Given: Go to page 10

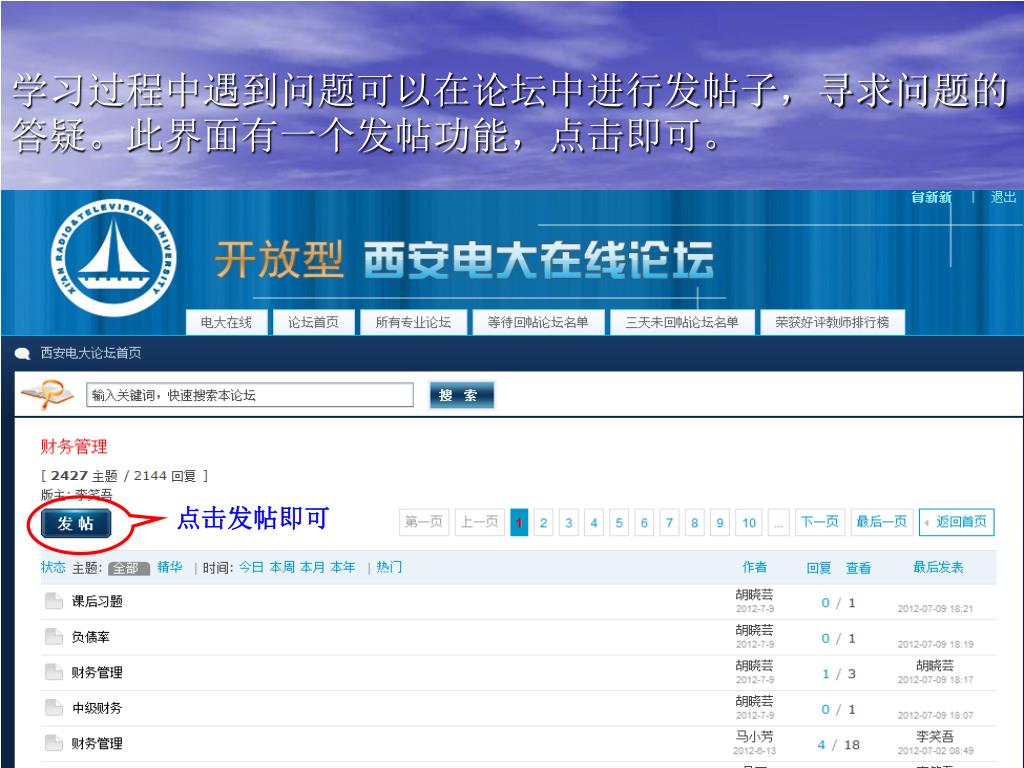Looking at the screenshot, I should coord(749,522).
